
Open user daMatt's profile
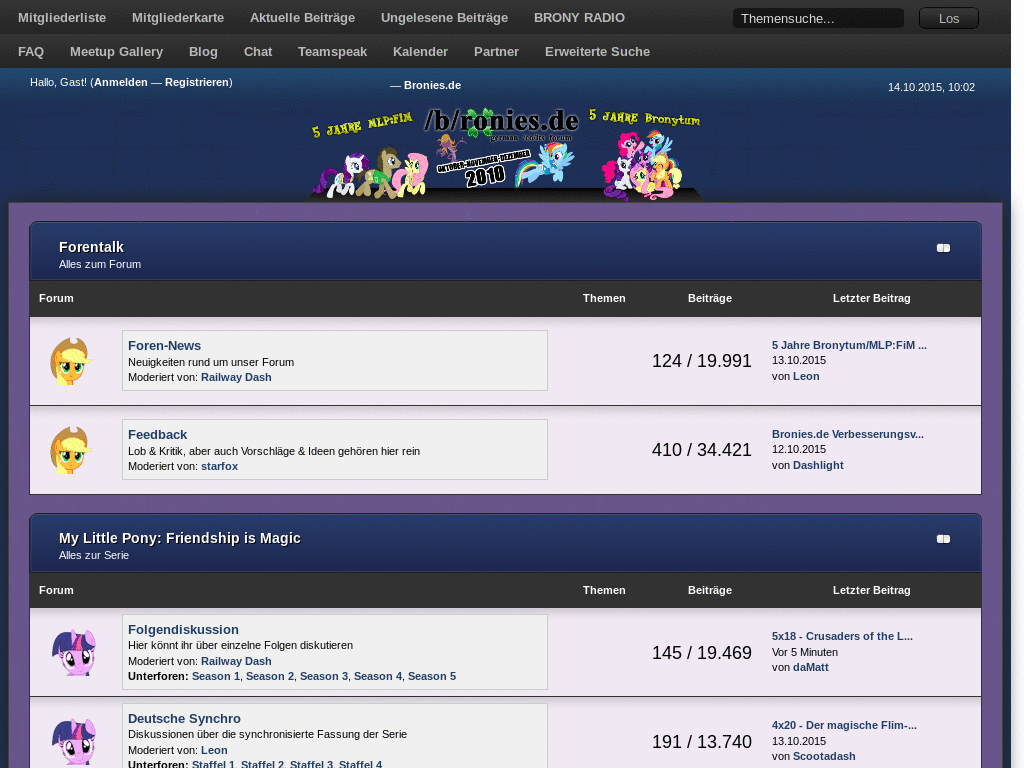[x=810, y=667]
